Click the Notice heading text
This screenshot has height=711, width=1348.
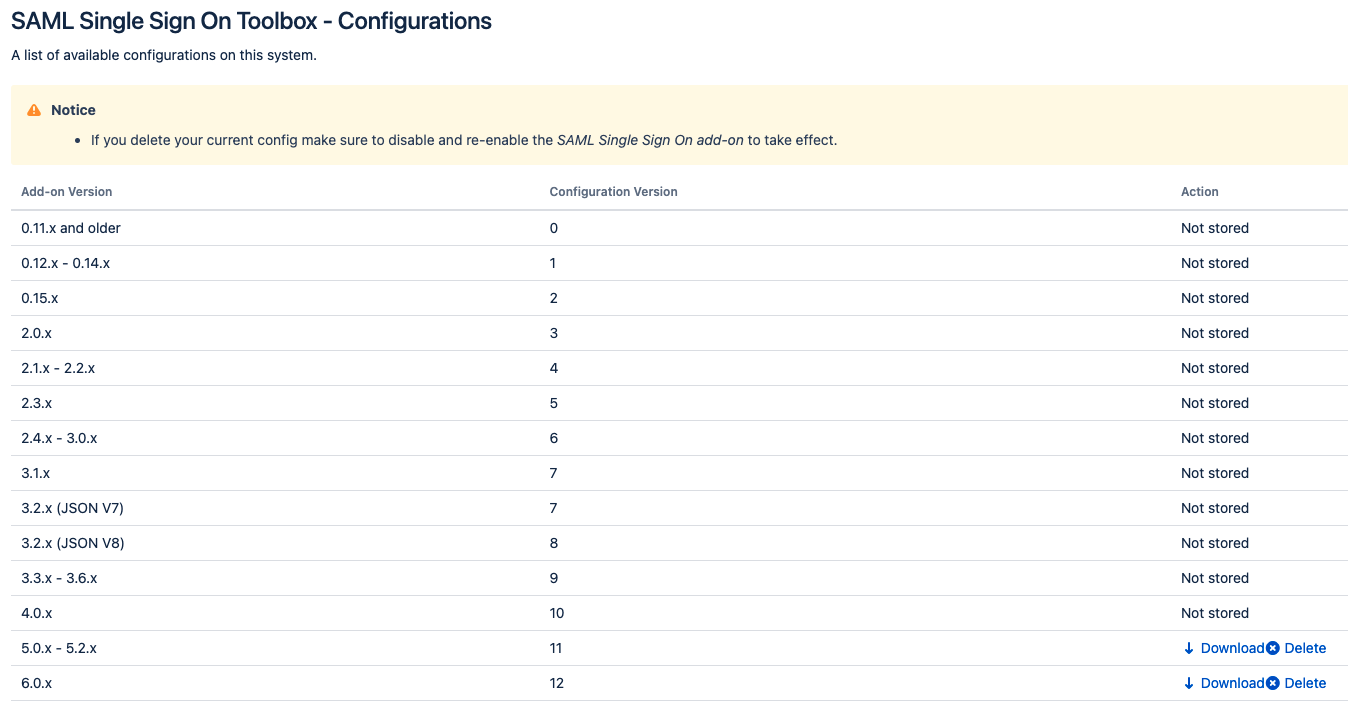click(74, 110)
